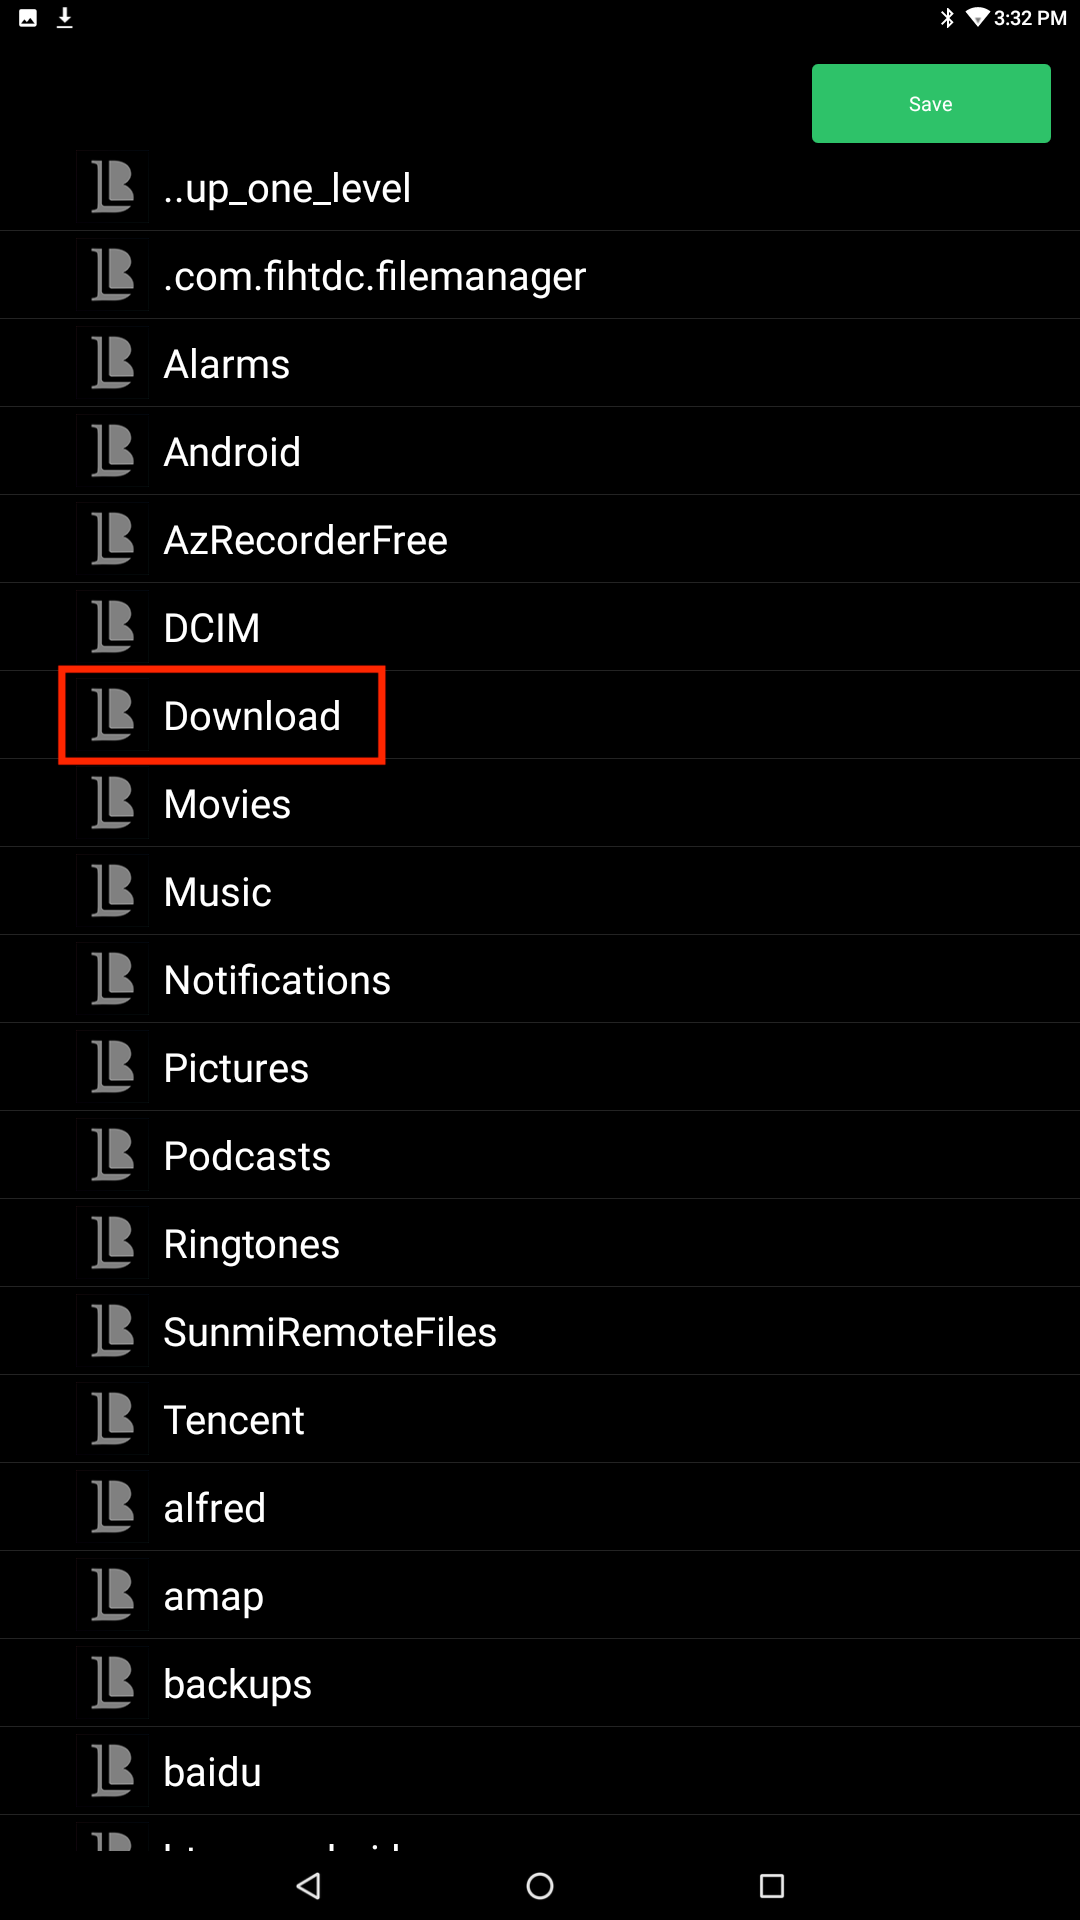
Task: Tap the Android back navigation button
Action: (309, 1886)
